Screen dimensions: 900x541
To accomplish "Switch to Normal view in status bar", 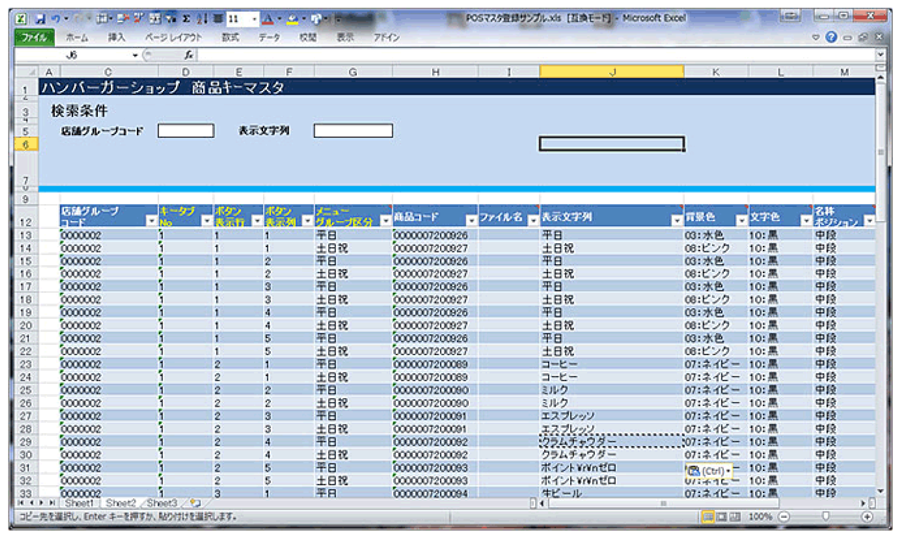I will point(708,517).
